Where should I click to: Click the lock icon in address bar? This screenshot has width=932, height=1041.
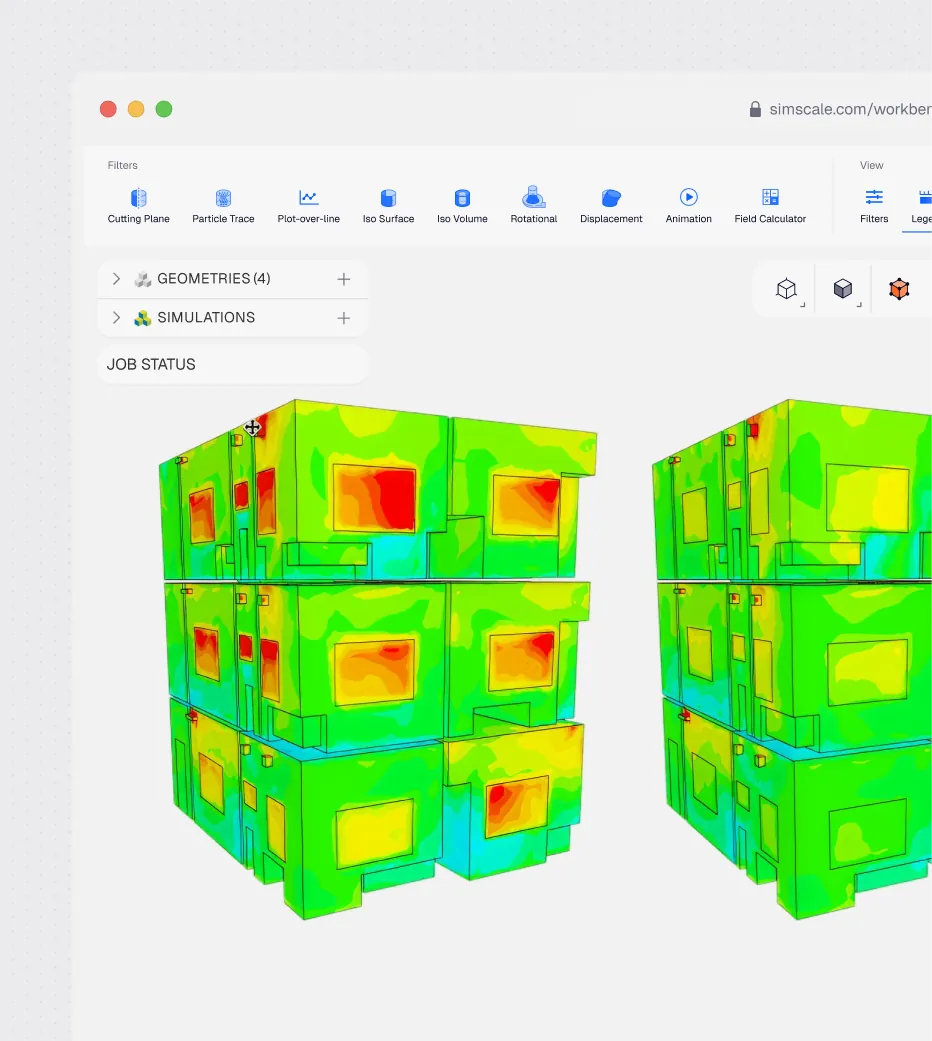click(x=755, y=110)
